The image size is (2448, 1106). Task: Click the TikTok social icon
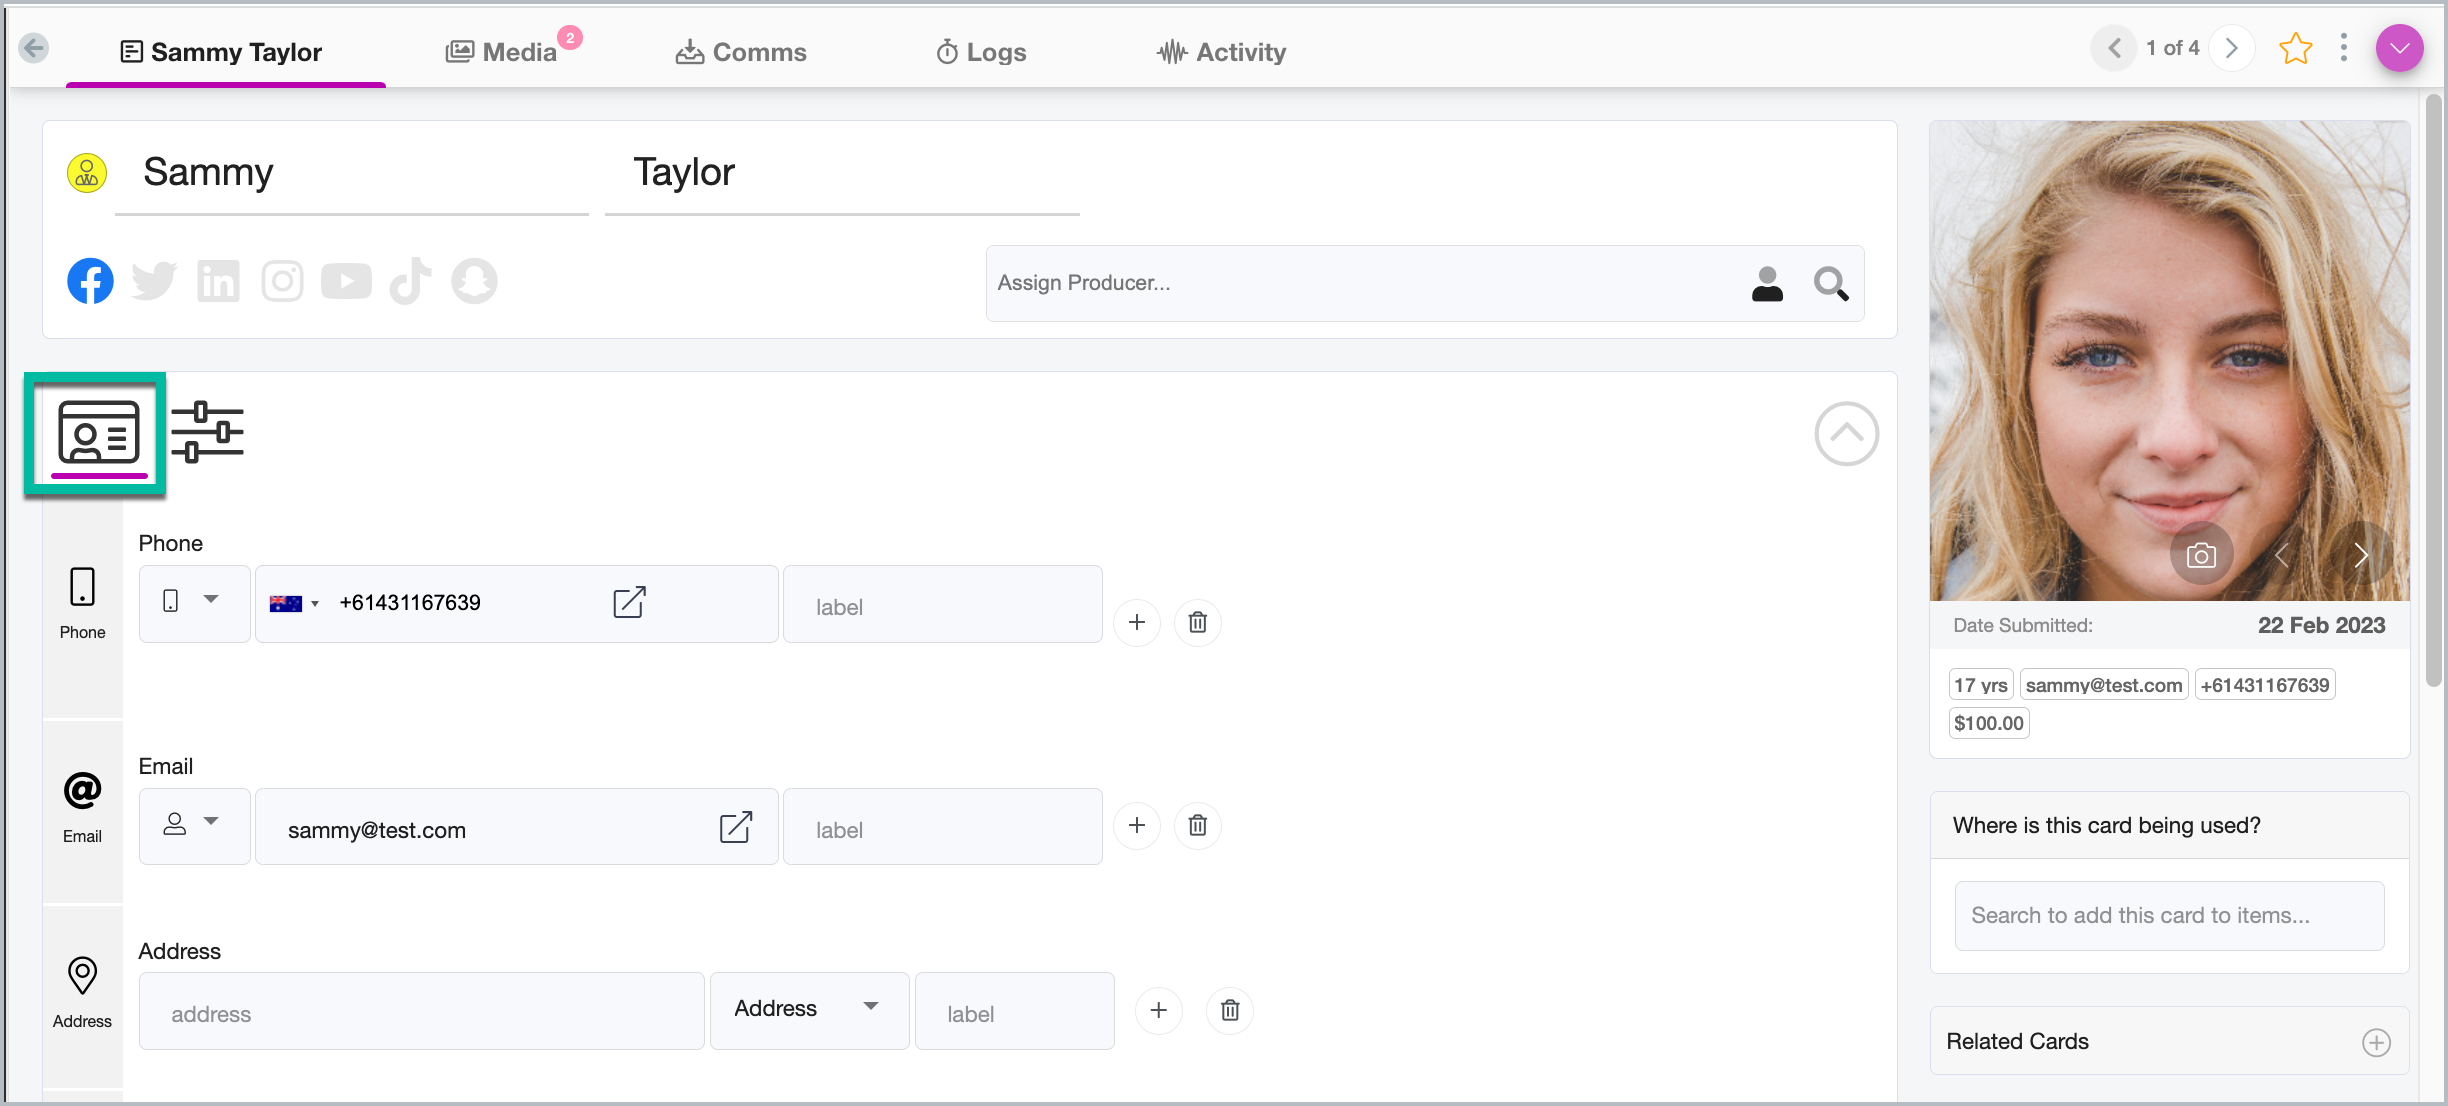point(410,281)
